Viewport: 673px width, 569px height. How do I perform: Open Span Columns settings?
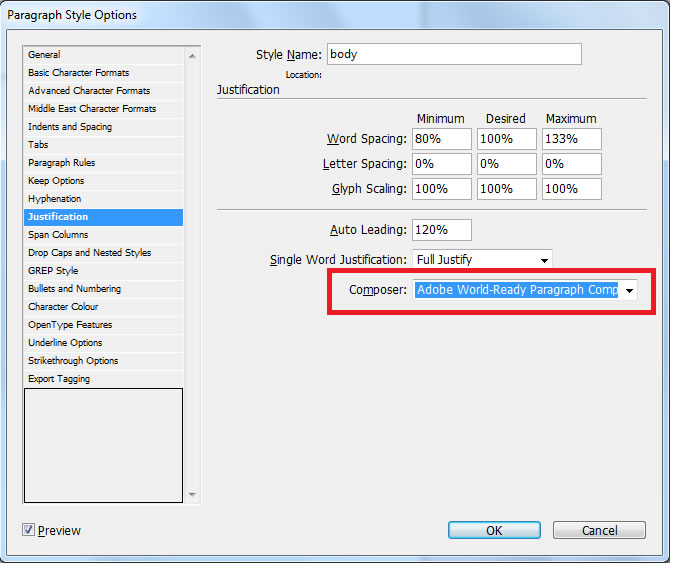[103, 235]
